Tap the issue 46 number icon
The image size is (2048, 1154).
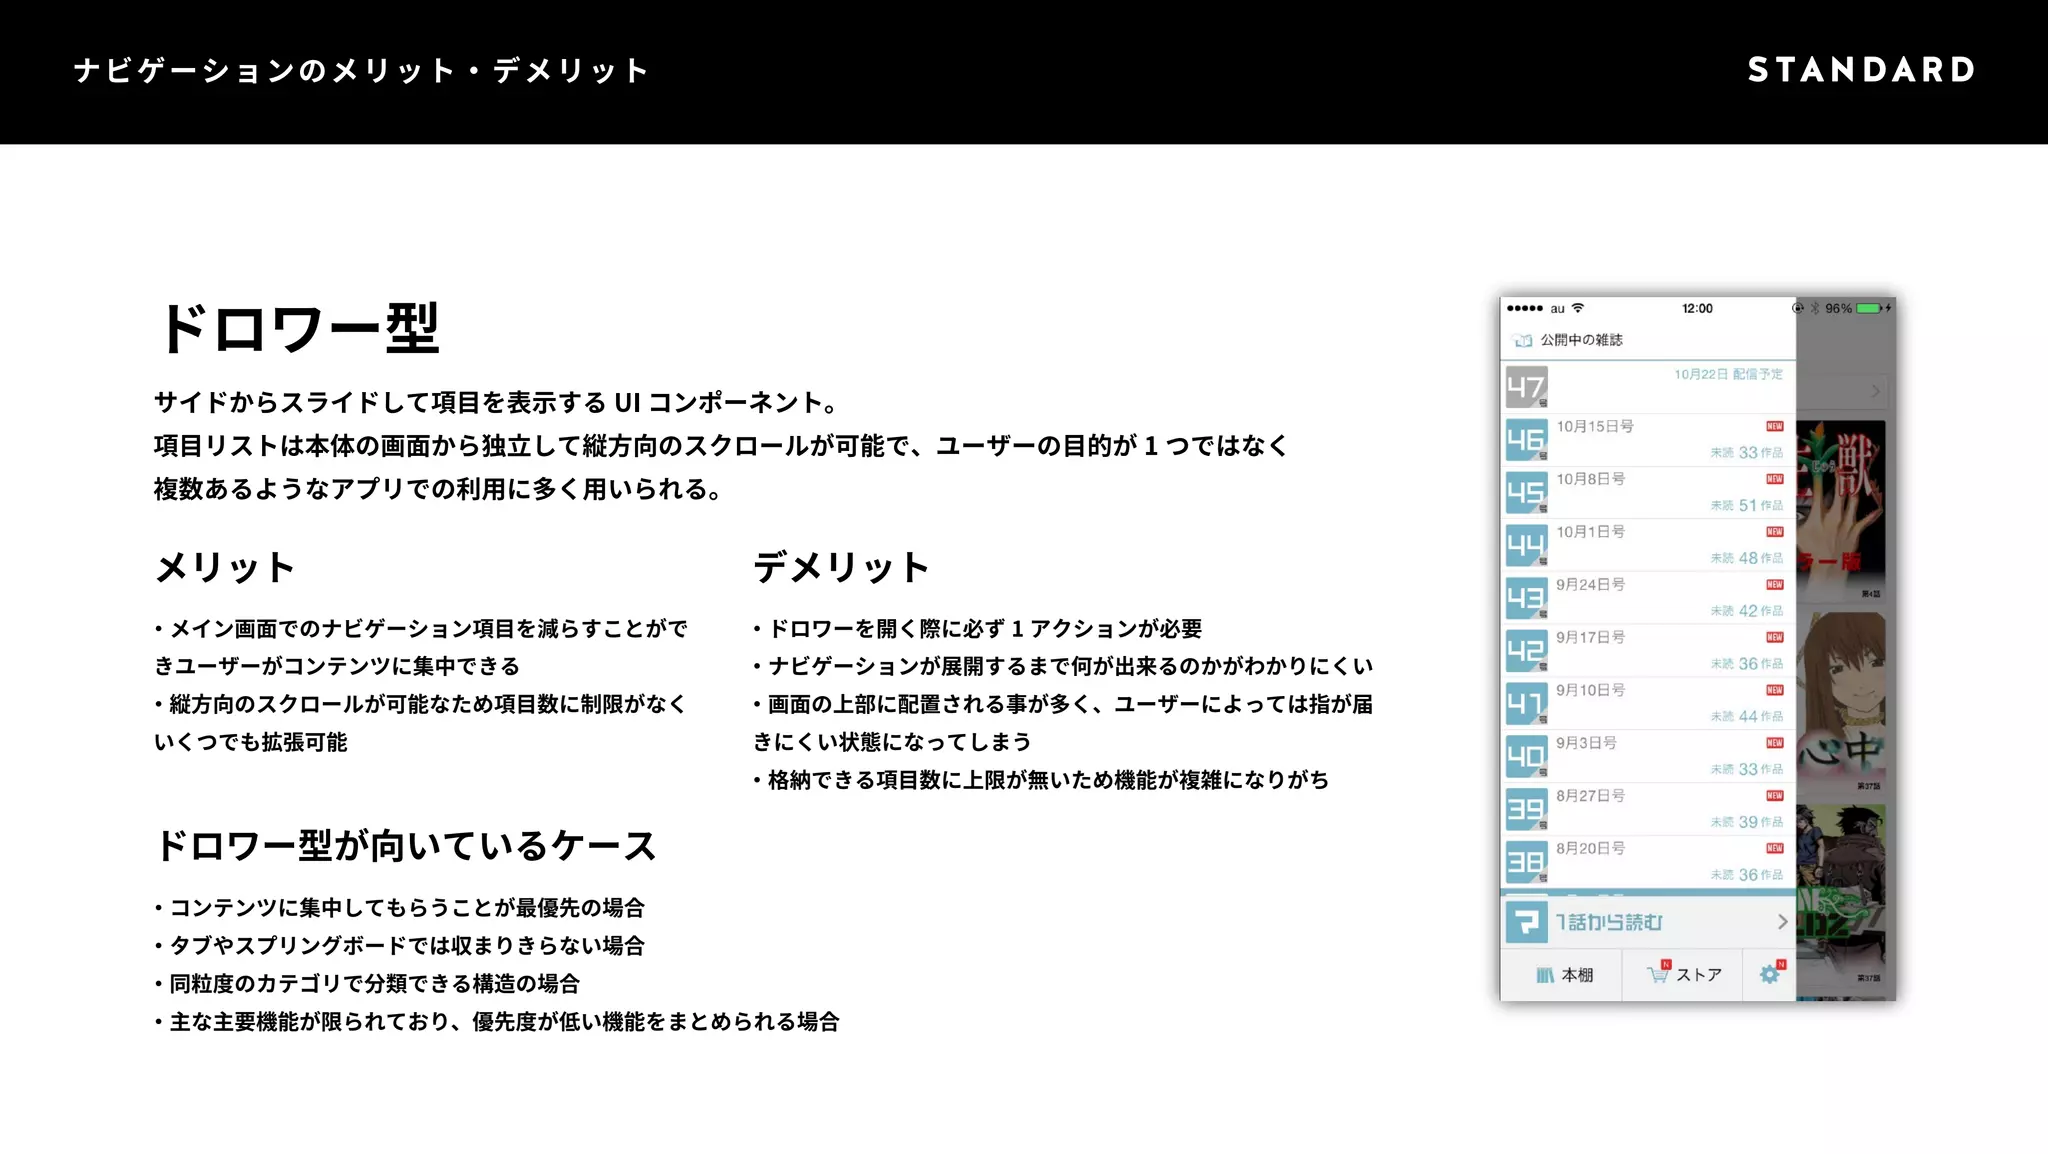(1526, 440)
